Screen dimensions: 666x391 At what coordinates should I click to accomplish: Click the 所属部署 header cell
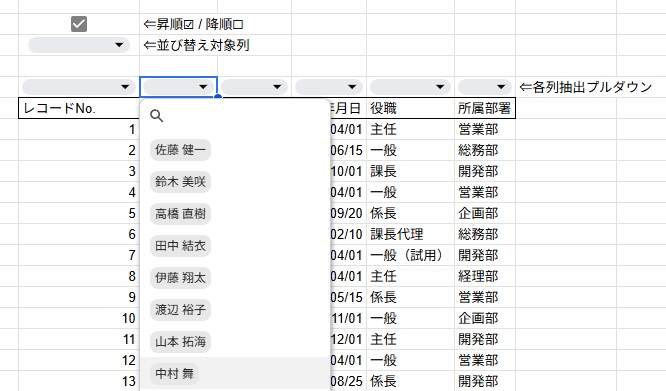click(x=485, y=108)
